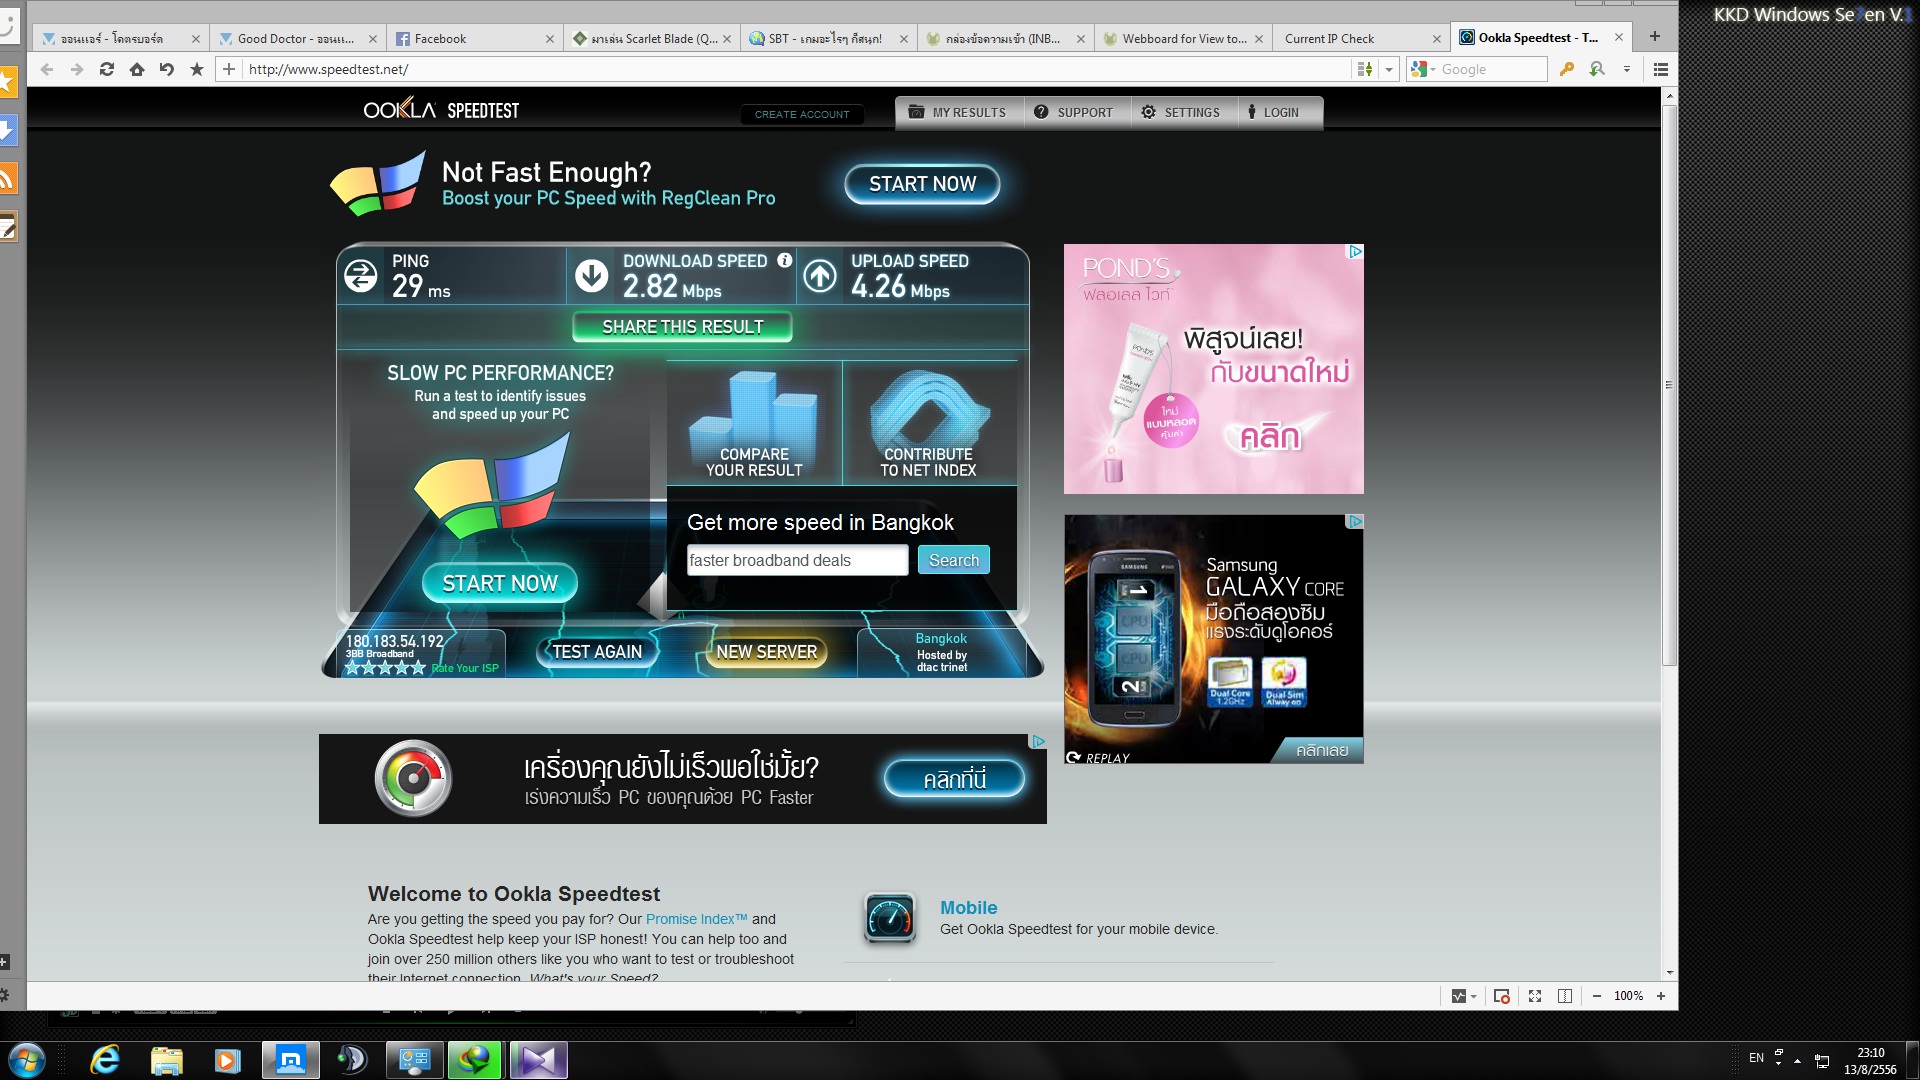Expand the address bar history dropdown arrow

tap(1389, 69)
